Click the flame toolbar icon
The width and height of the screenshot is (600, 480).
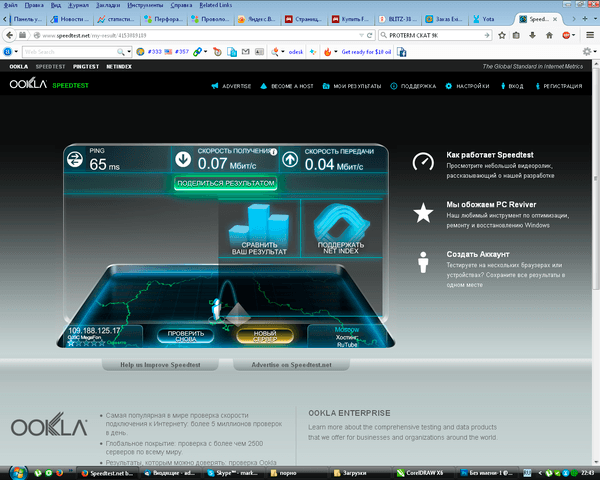coord(327,52)
